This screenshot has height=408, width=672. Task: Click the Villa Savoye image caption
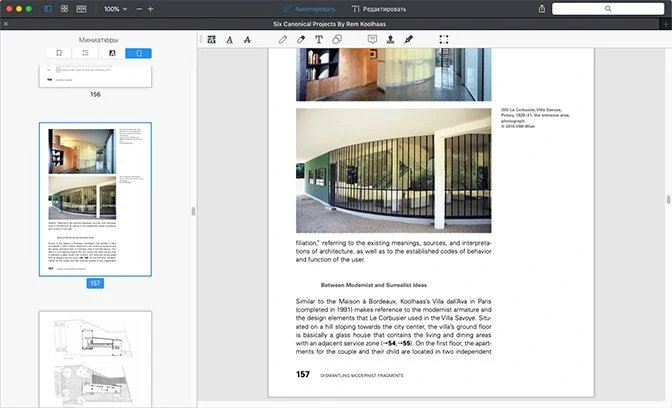(x=535, y=118)
